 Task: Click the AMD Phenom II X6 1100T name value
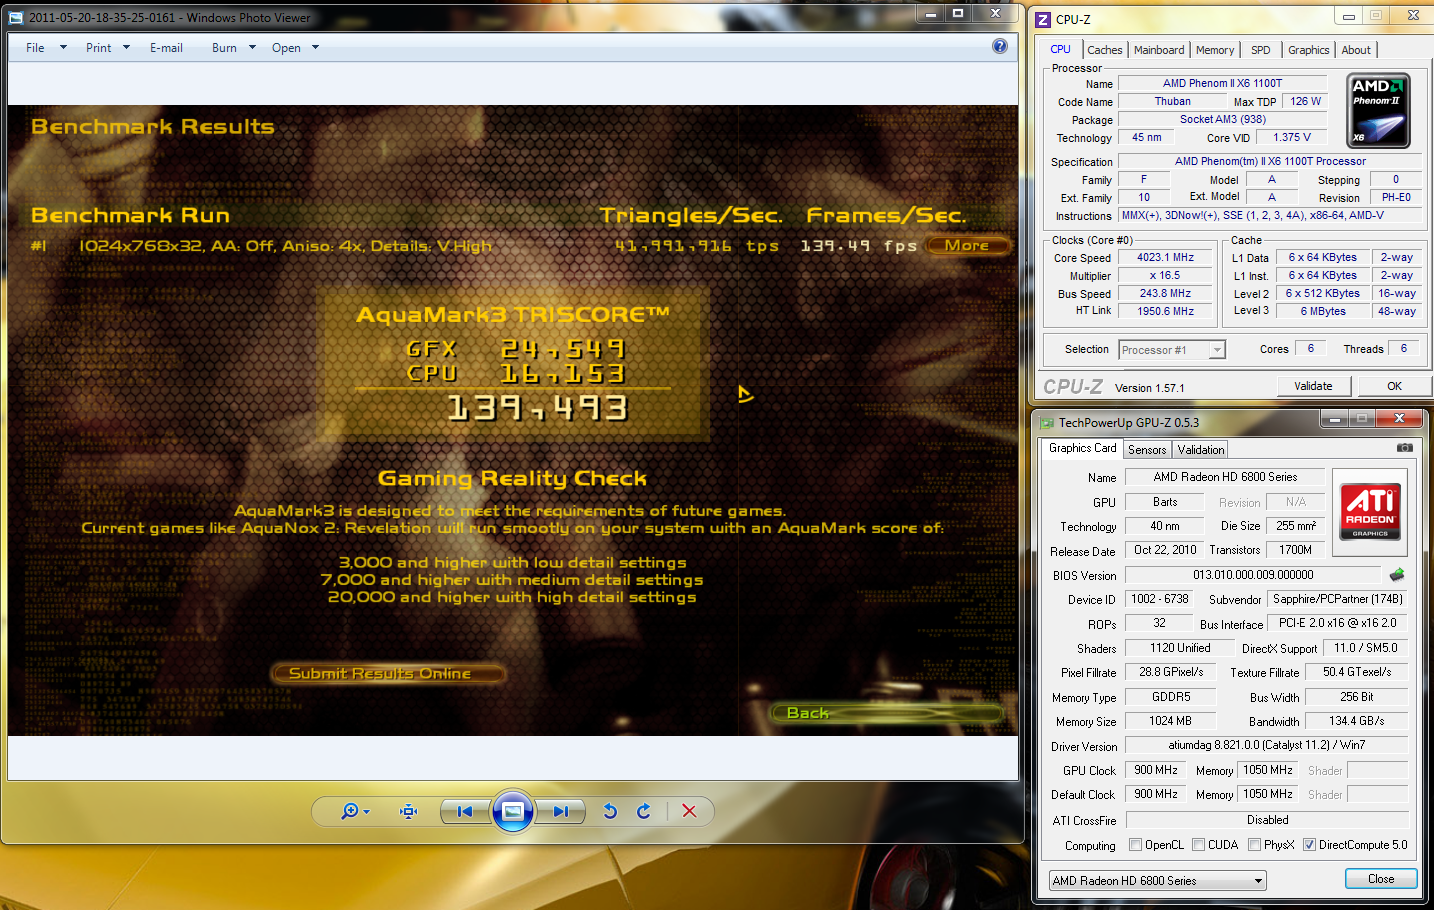click(1222, 83)
